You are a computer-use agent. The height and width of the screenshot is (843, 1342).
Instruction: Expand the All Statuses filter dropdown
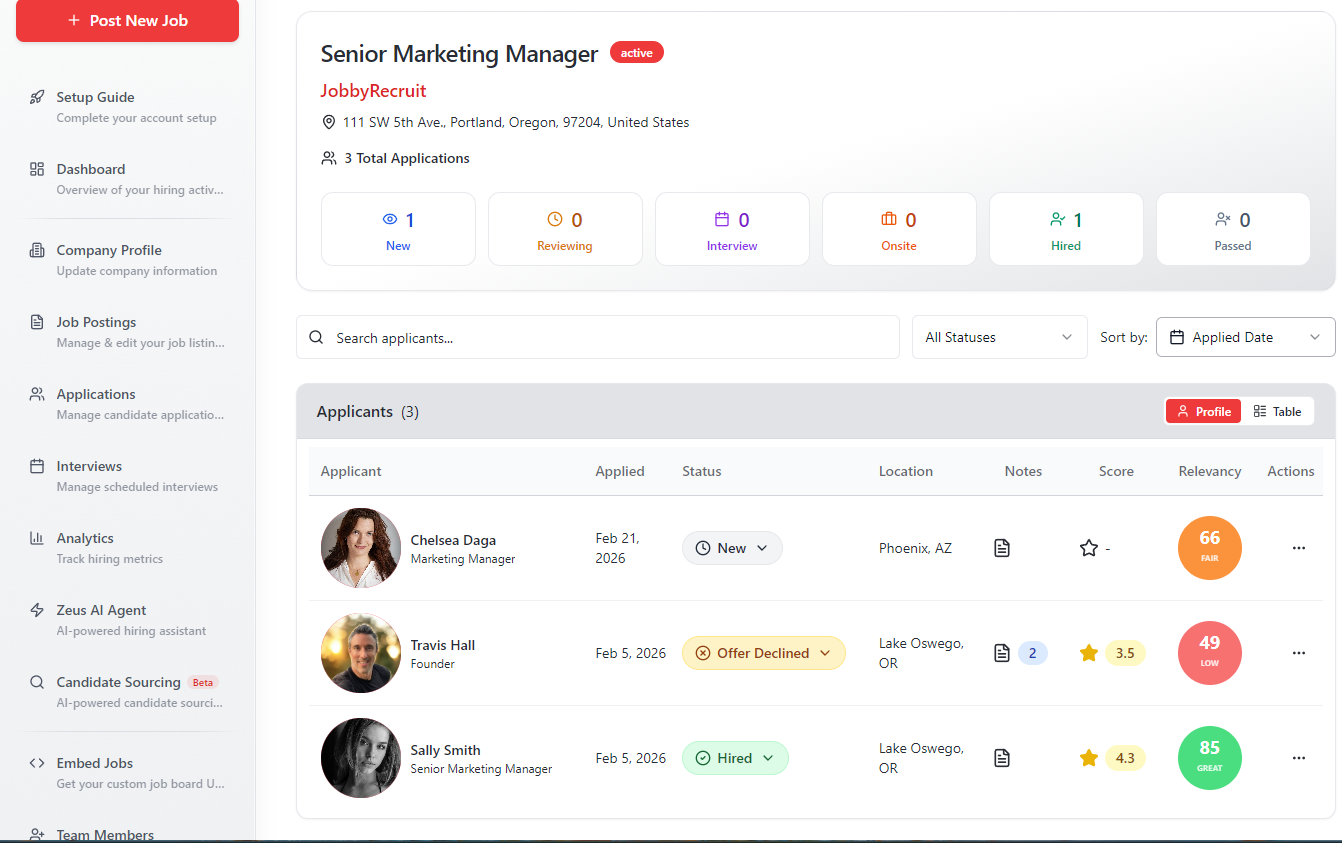tap(999, 337)
